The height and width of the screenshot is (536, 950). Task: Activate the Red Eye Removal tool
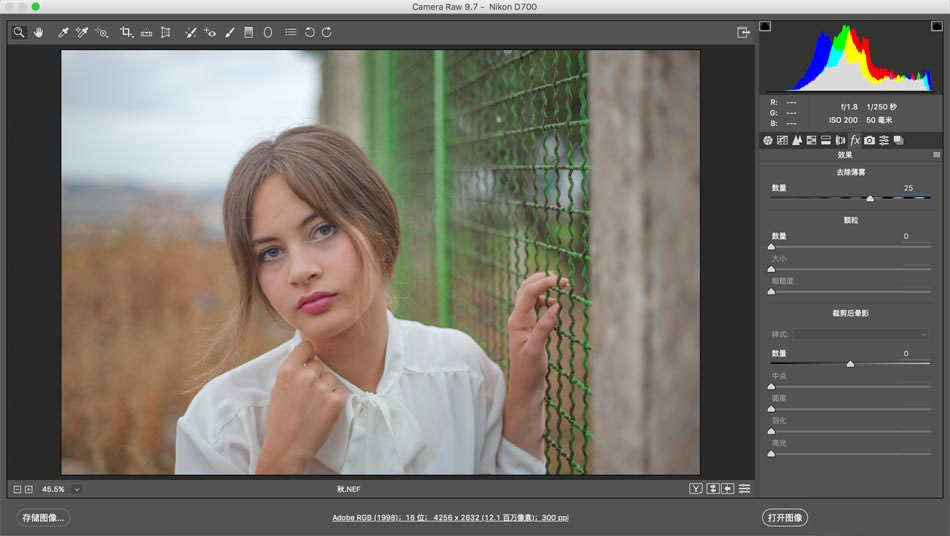coord(210,32)
